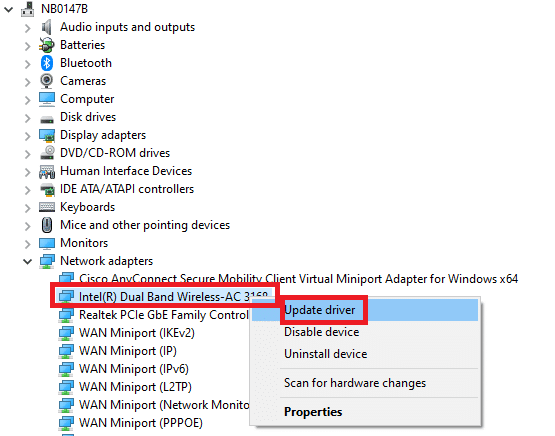Click the Audio inputs and outputs speaker icon

47,27
